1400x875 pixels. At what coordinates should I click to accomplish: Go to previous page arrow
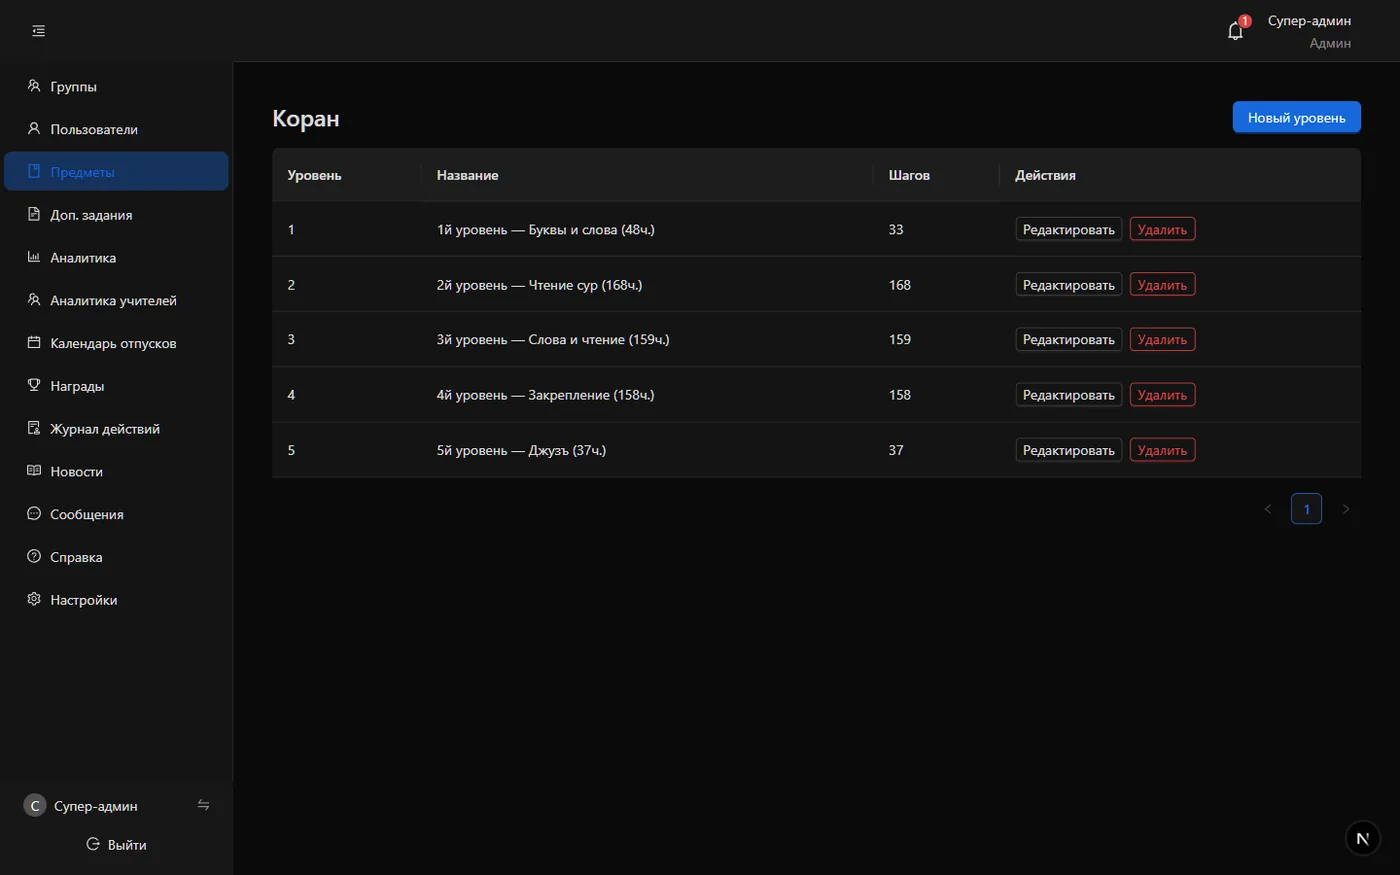pyautogui.click(x=1268, y=509)
